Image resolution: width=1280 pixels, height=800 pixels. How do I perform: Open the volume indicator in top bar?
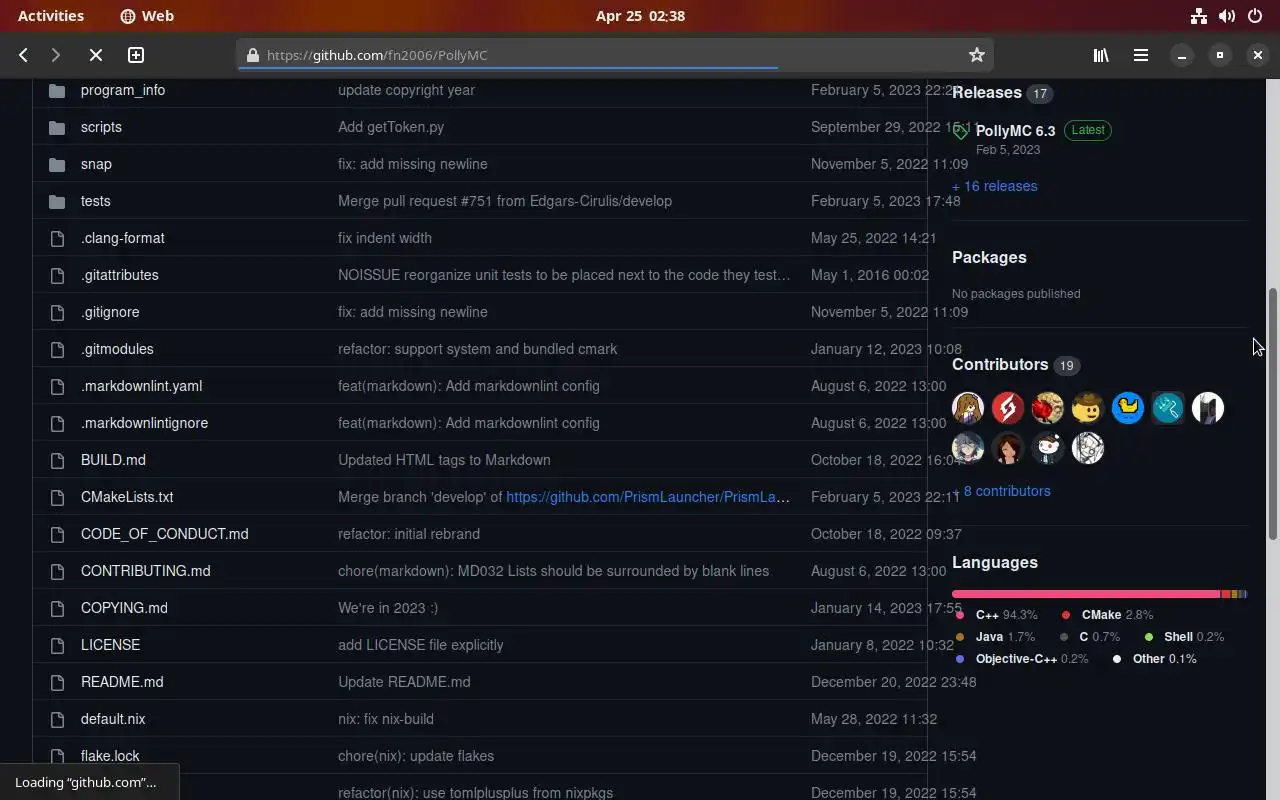pyautogui.click(x=1227, y=15)
